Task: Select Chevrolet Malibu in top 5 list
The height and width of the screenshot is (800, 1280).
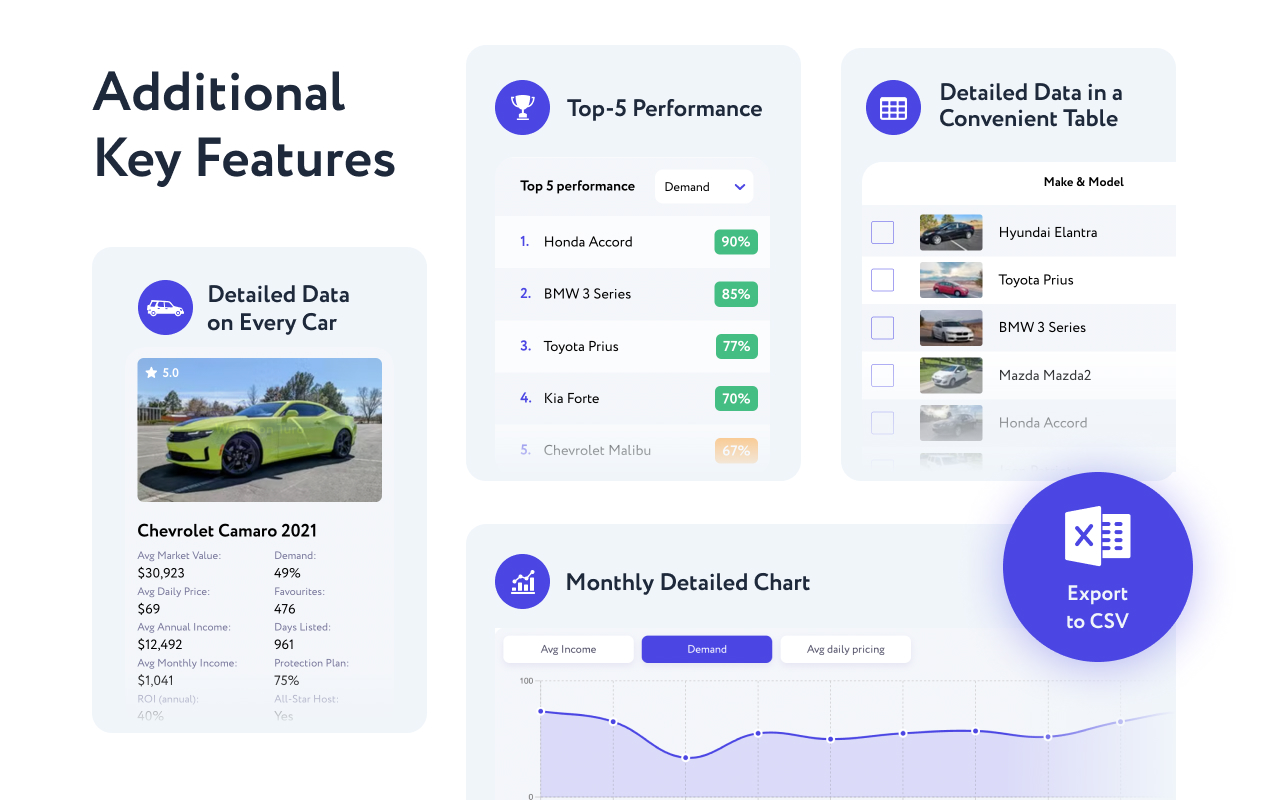Action: point(632,450)
